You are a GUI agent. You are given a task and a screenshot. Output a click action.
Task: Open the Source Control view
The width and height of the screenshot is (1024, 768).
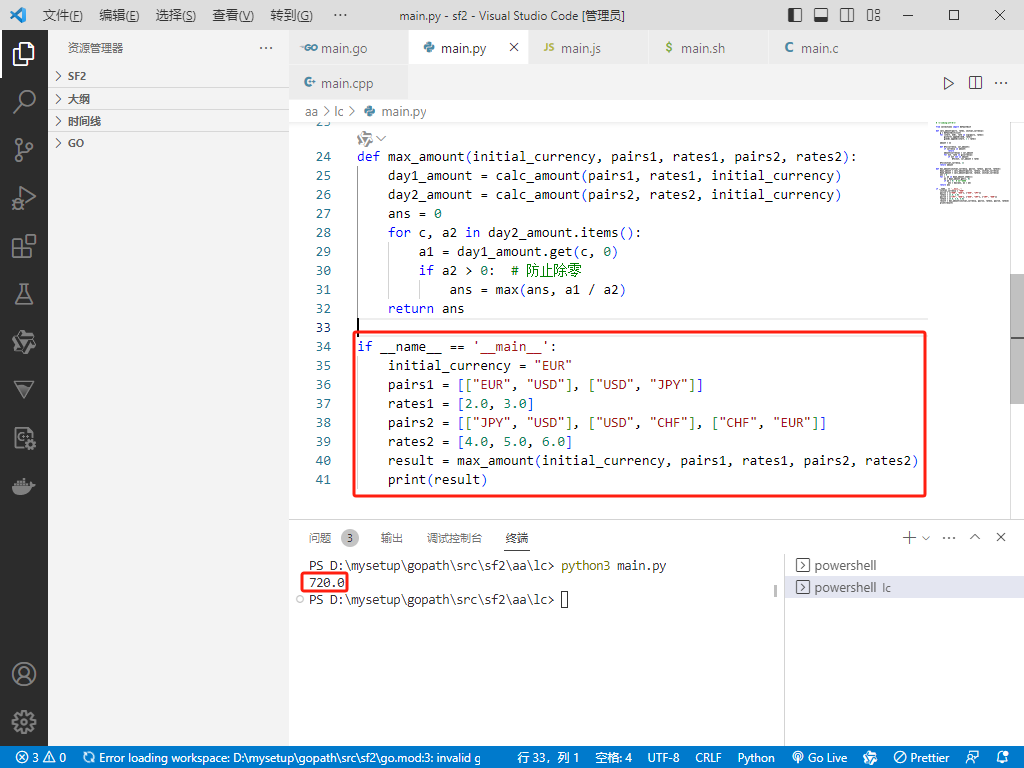click(24, 150)
